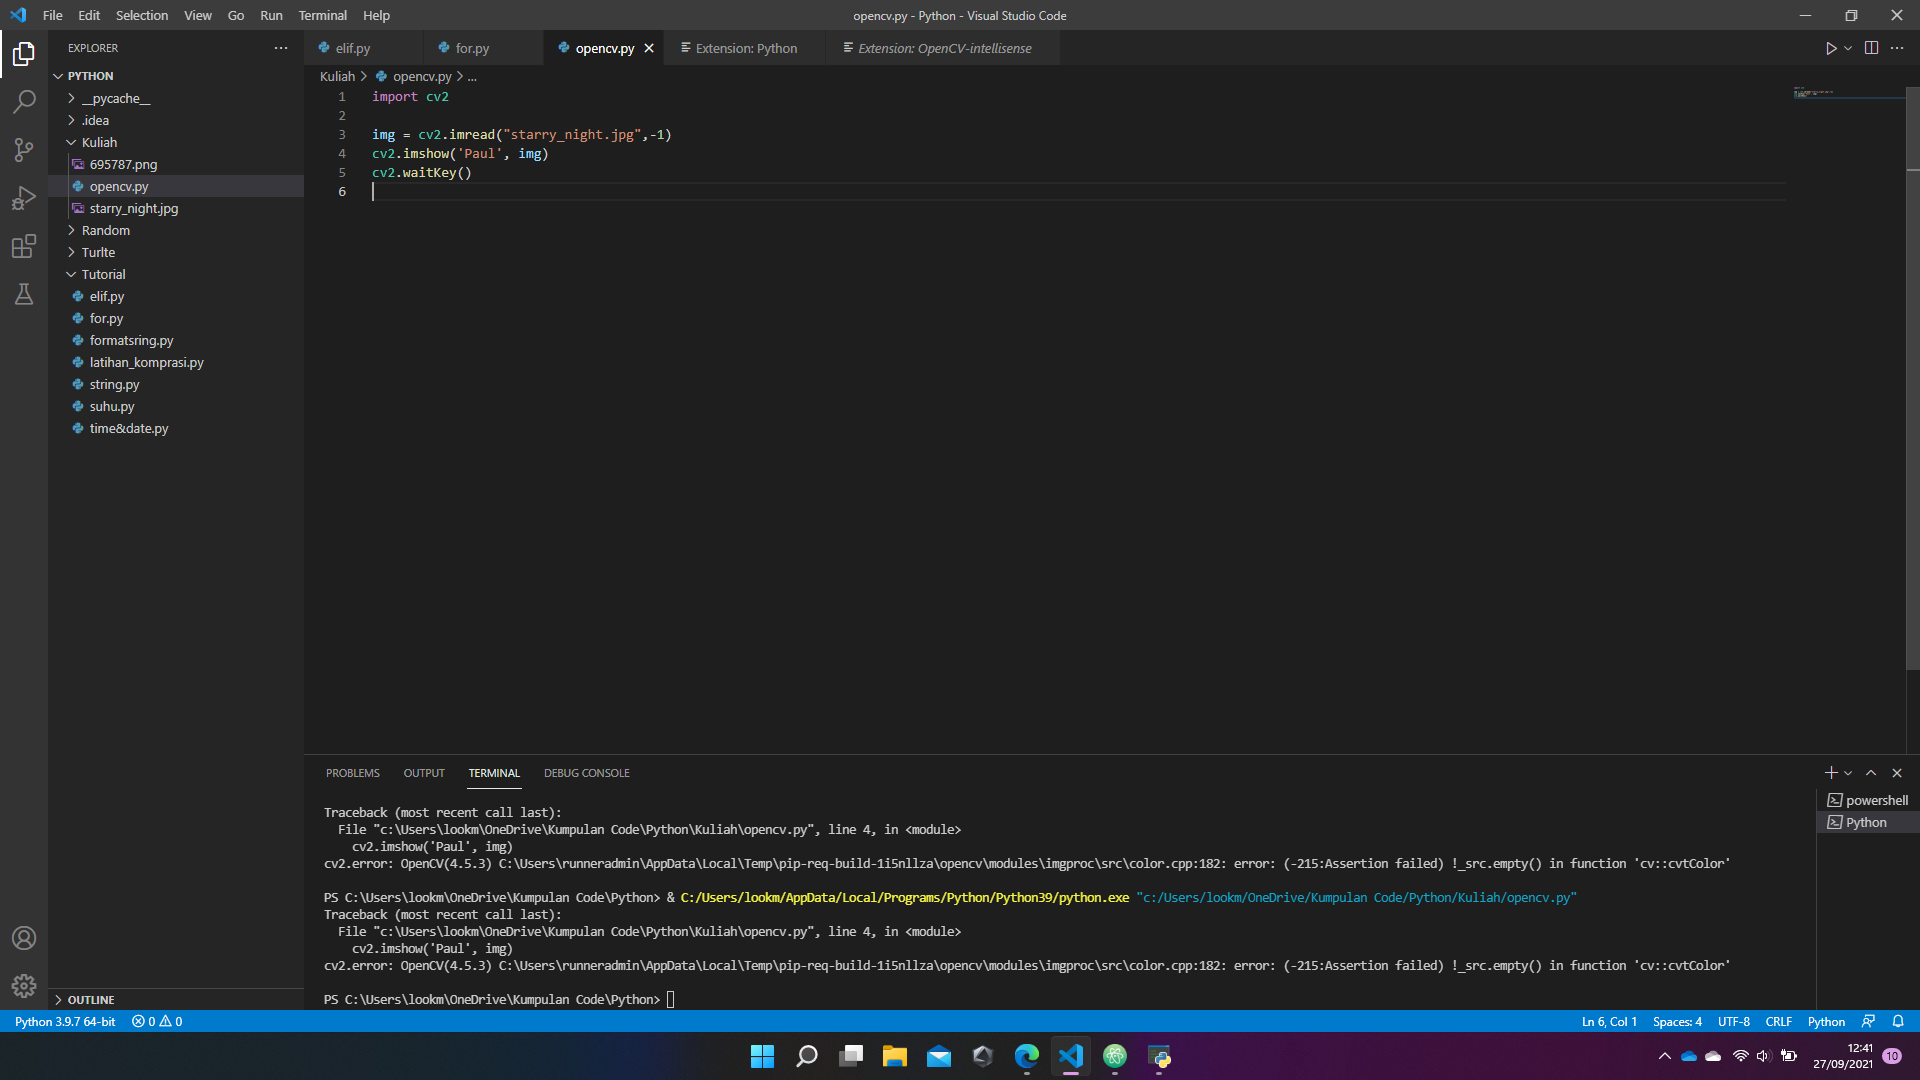Switch to Extension: OpenCV-intellisense tab

pos(944,48)
